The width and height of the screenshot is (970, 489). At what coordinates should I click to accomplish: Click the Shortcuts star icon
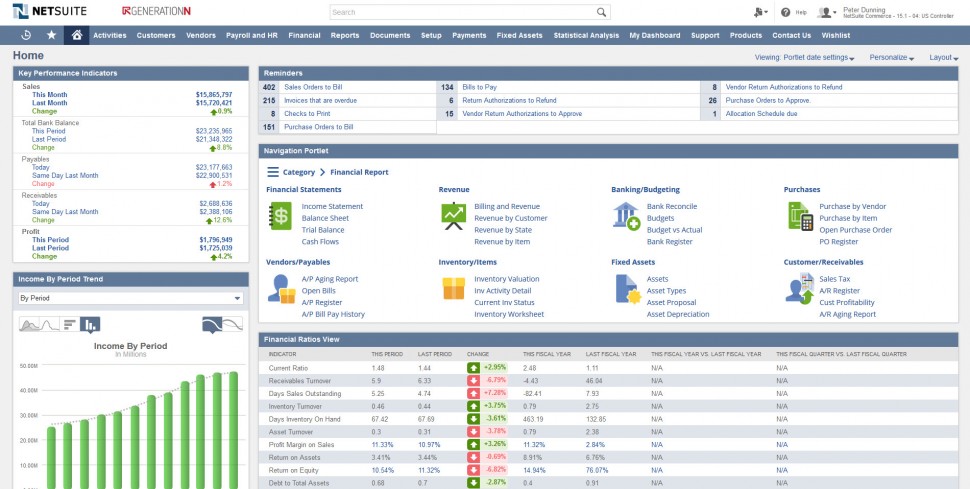51,35
